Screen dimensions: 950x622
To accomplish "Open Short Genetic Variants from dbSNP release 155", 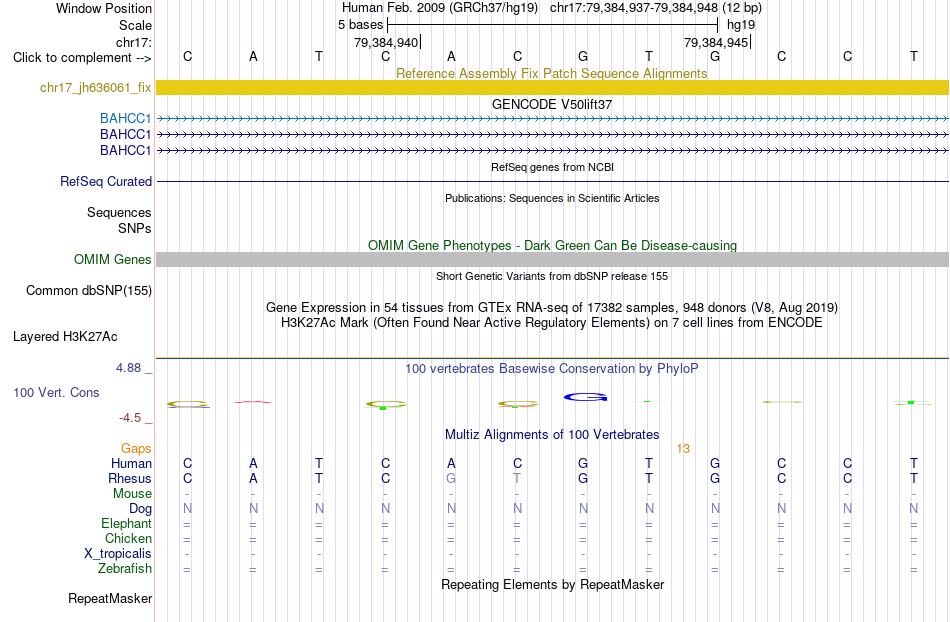I will click(552, 276).
